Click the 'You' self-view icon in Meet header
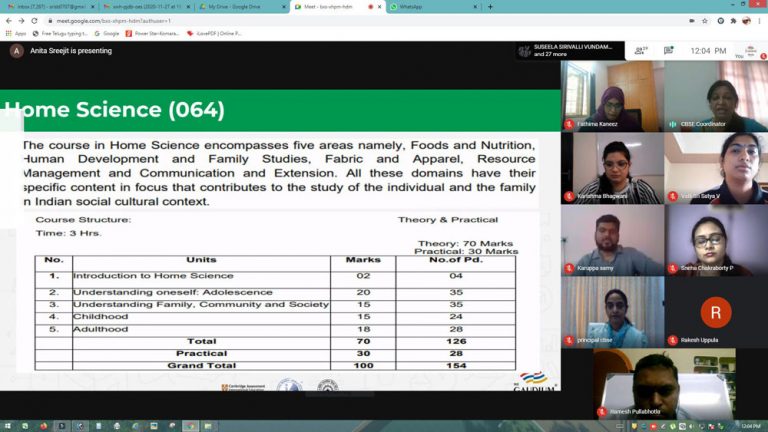The height and width of the screenshot is (432, 768). pos(750,51)
